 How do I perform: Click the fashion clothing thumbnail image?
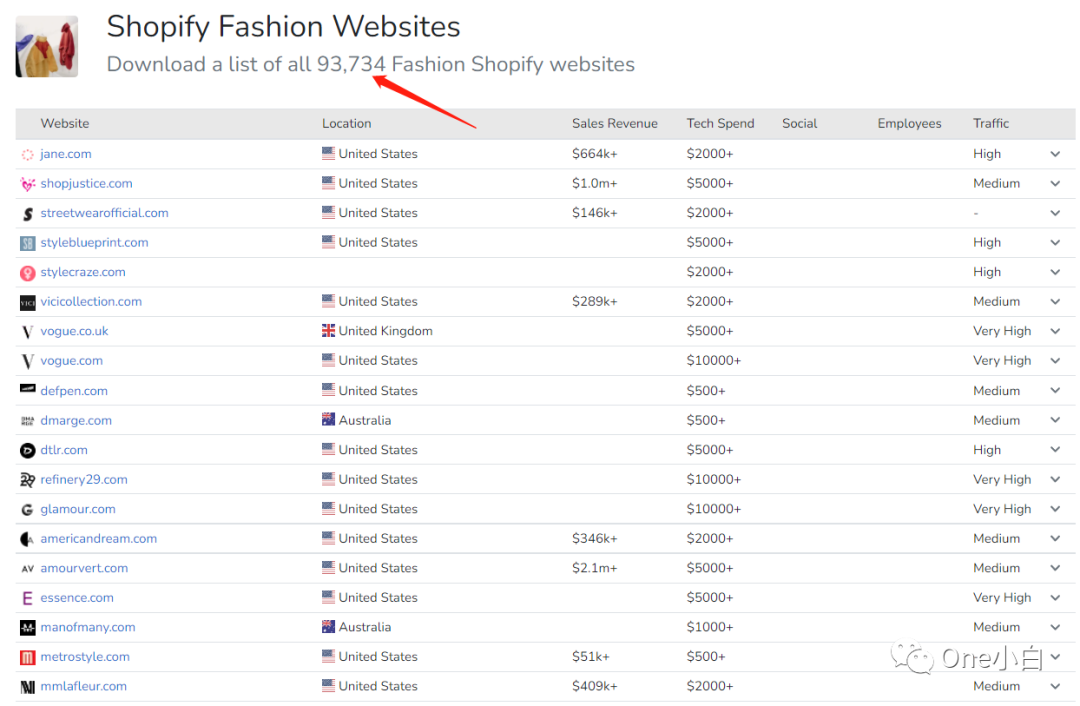[x=47, y=47]
